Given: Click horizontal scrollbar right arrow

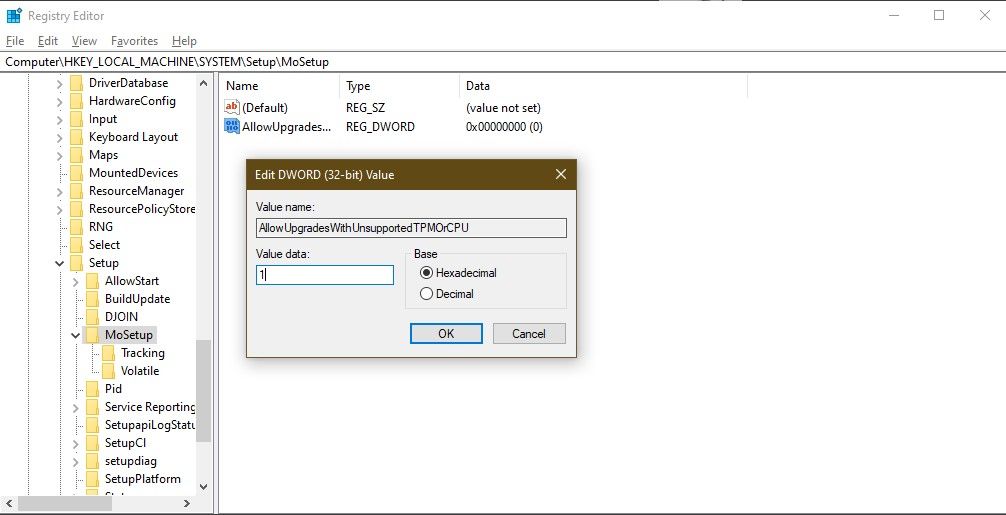Looking at the screenshot, I should (x=187, y=503).
